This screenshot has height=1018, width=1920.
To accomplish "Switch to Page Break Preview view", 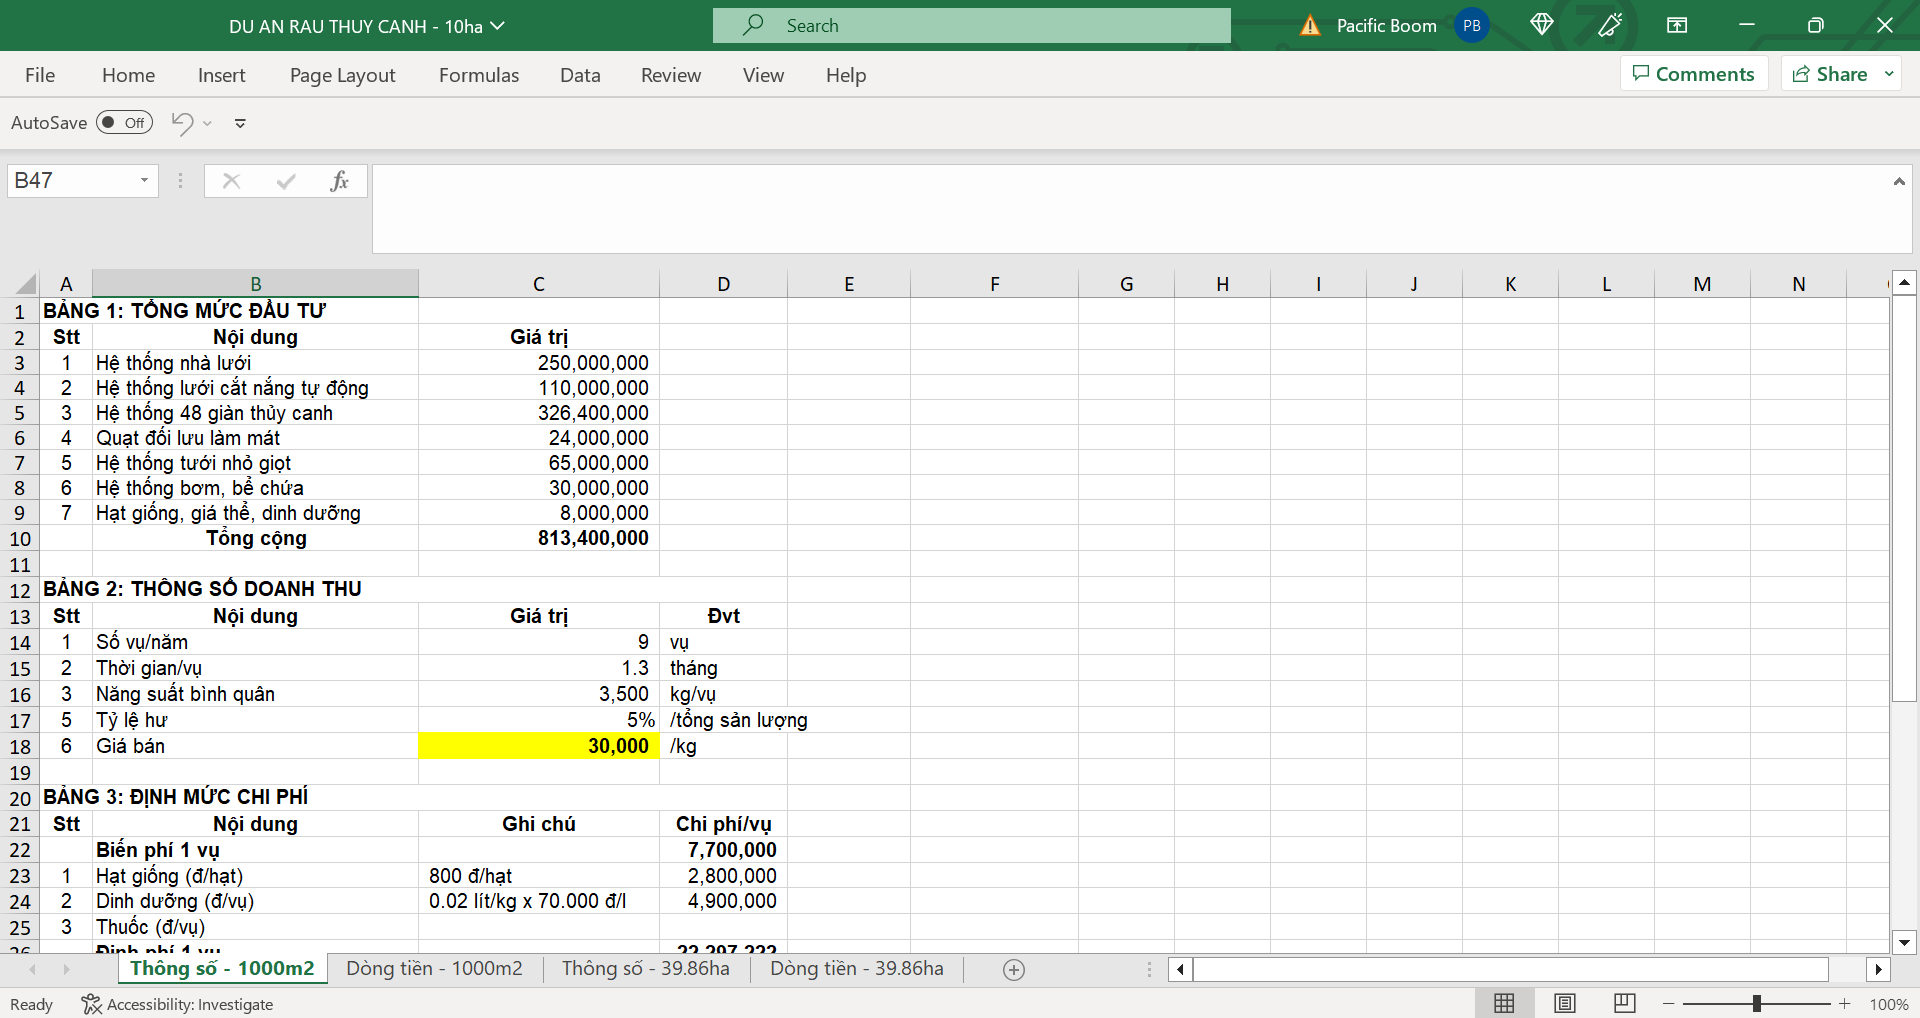I will pyautogui.click(x=1624, y=1003).
